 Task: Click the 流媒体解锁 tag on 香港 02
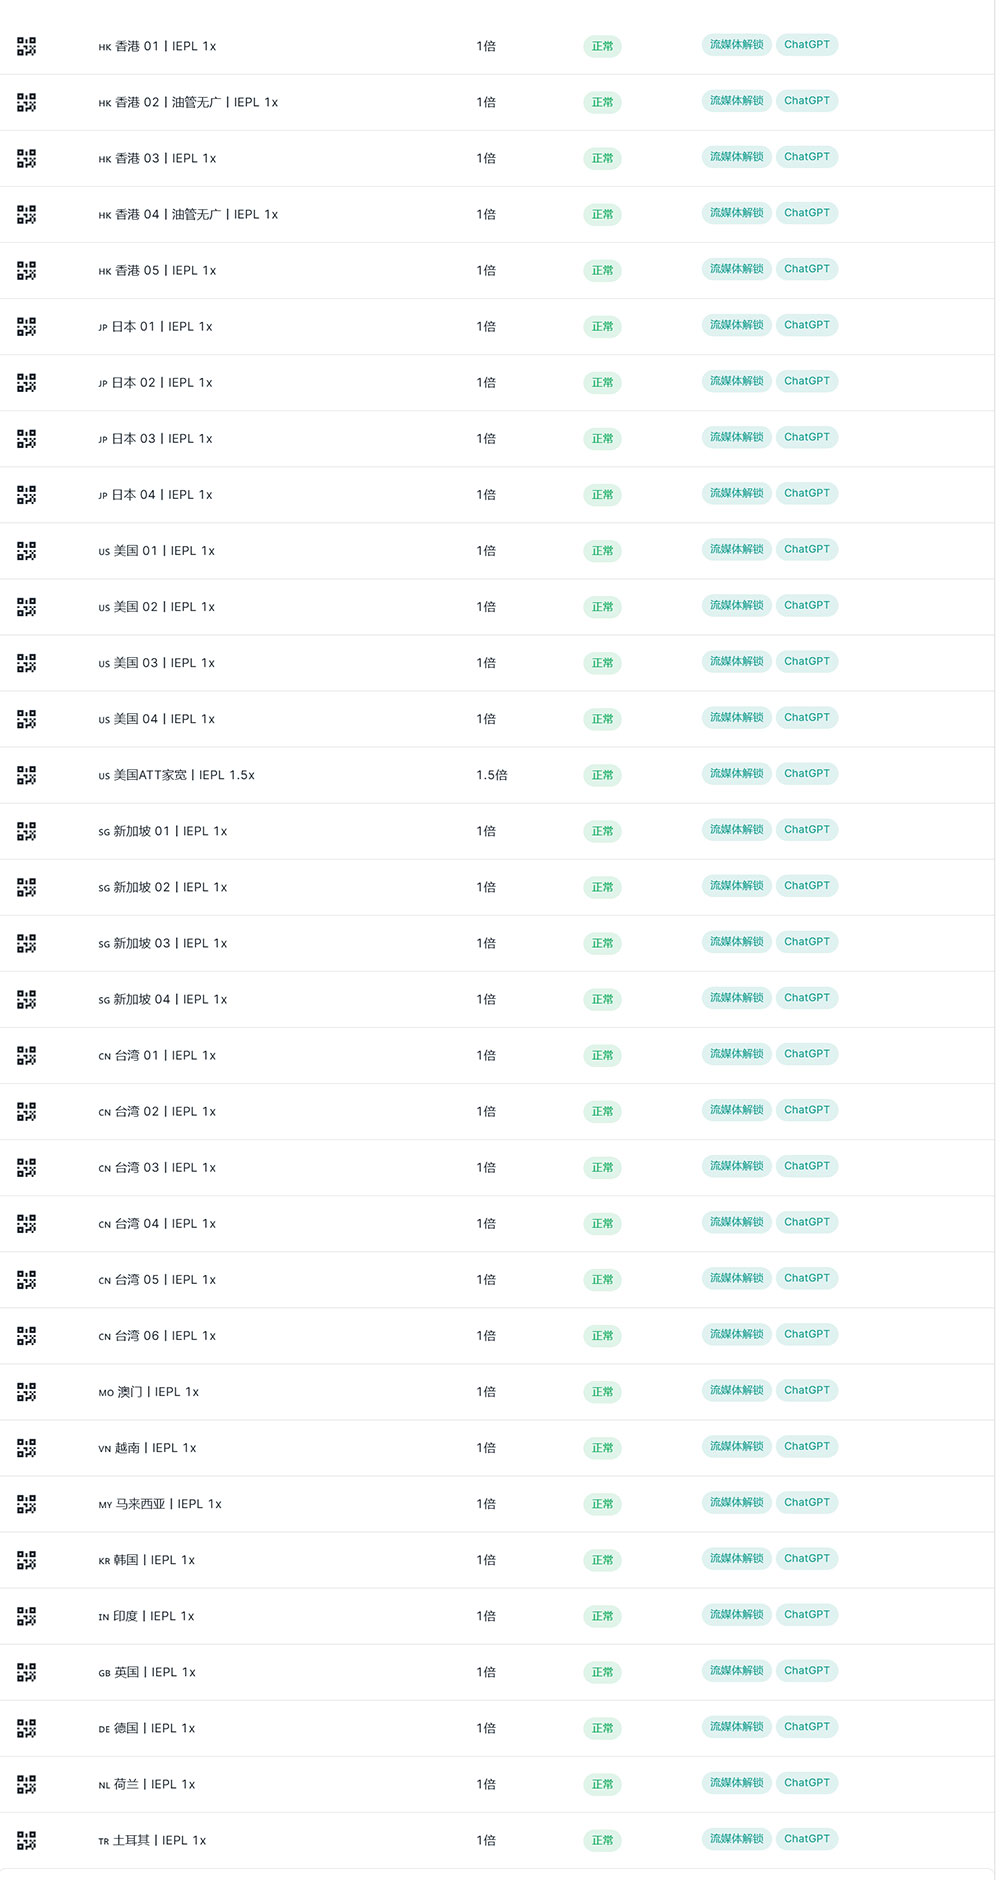[737, 101]
